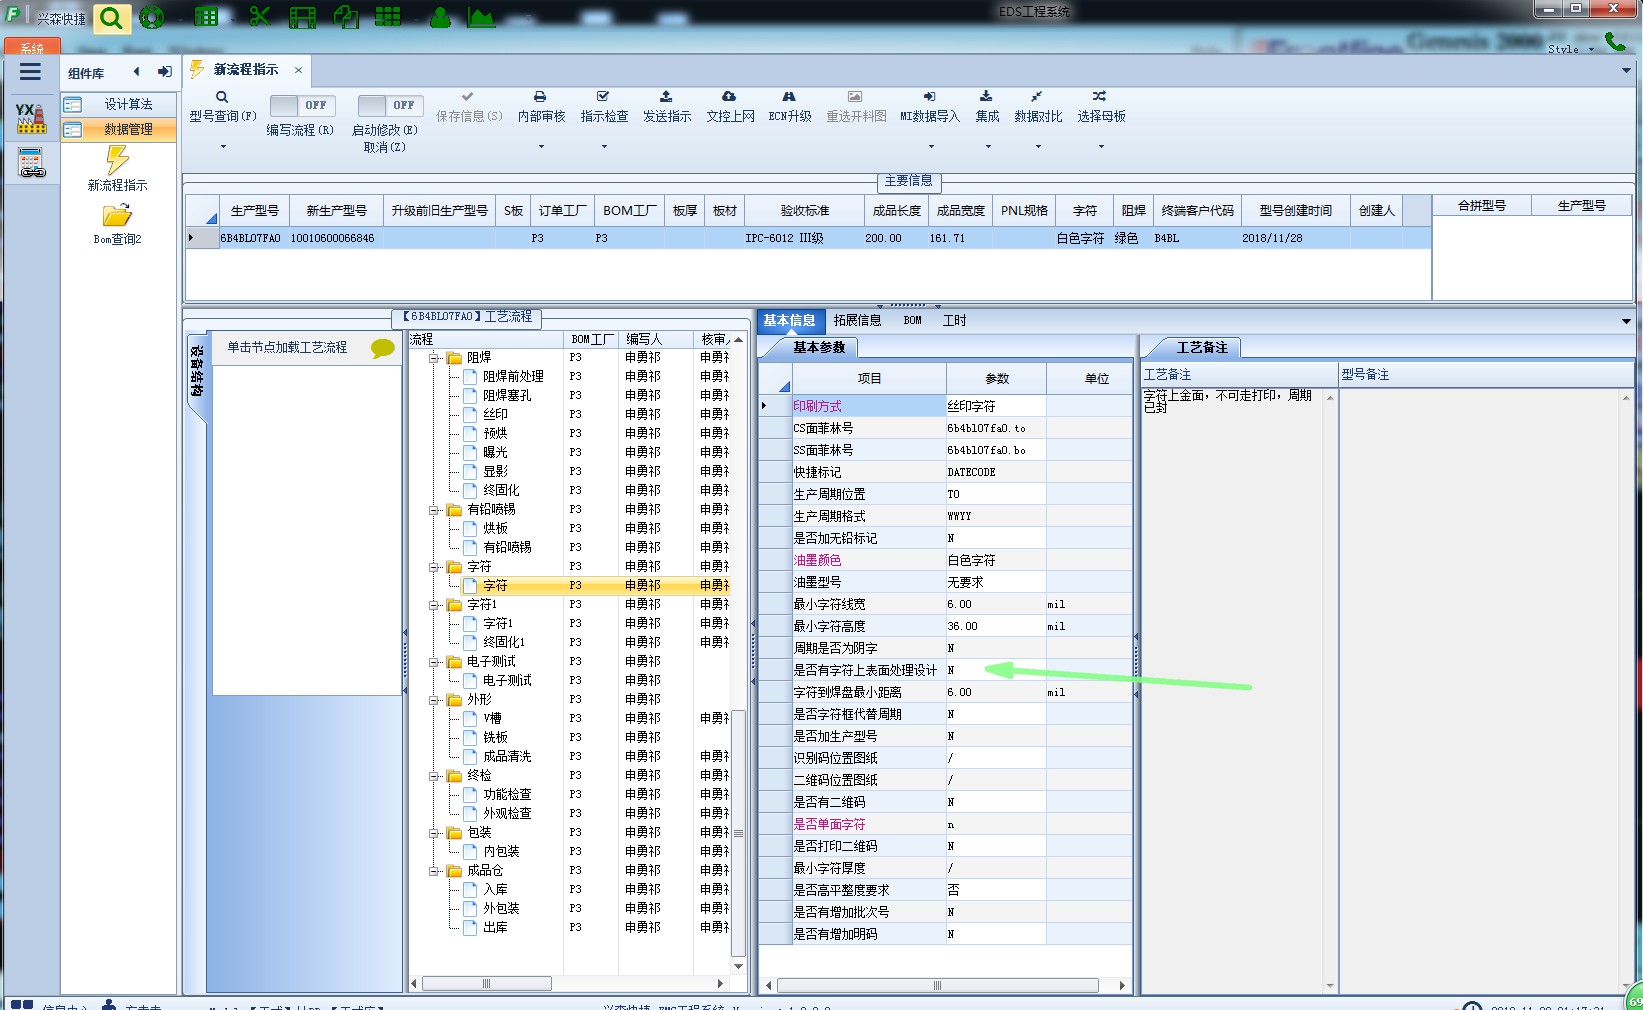Click 发送指示 upload toolbar icon

click(666, 97)
